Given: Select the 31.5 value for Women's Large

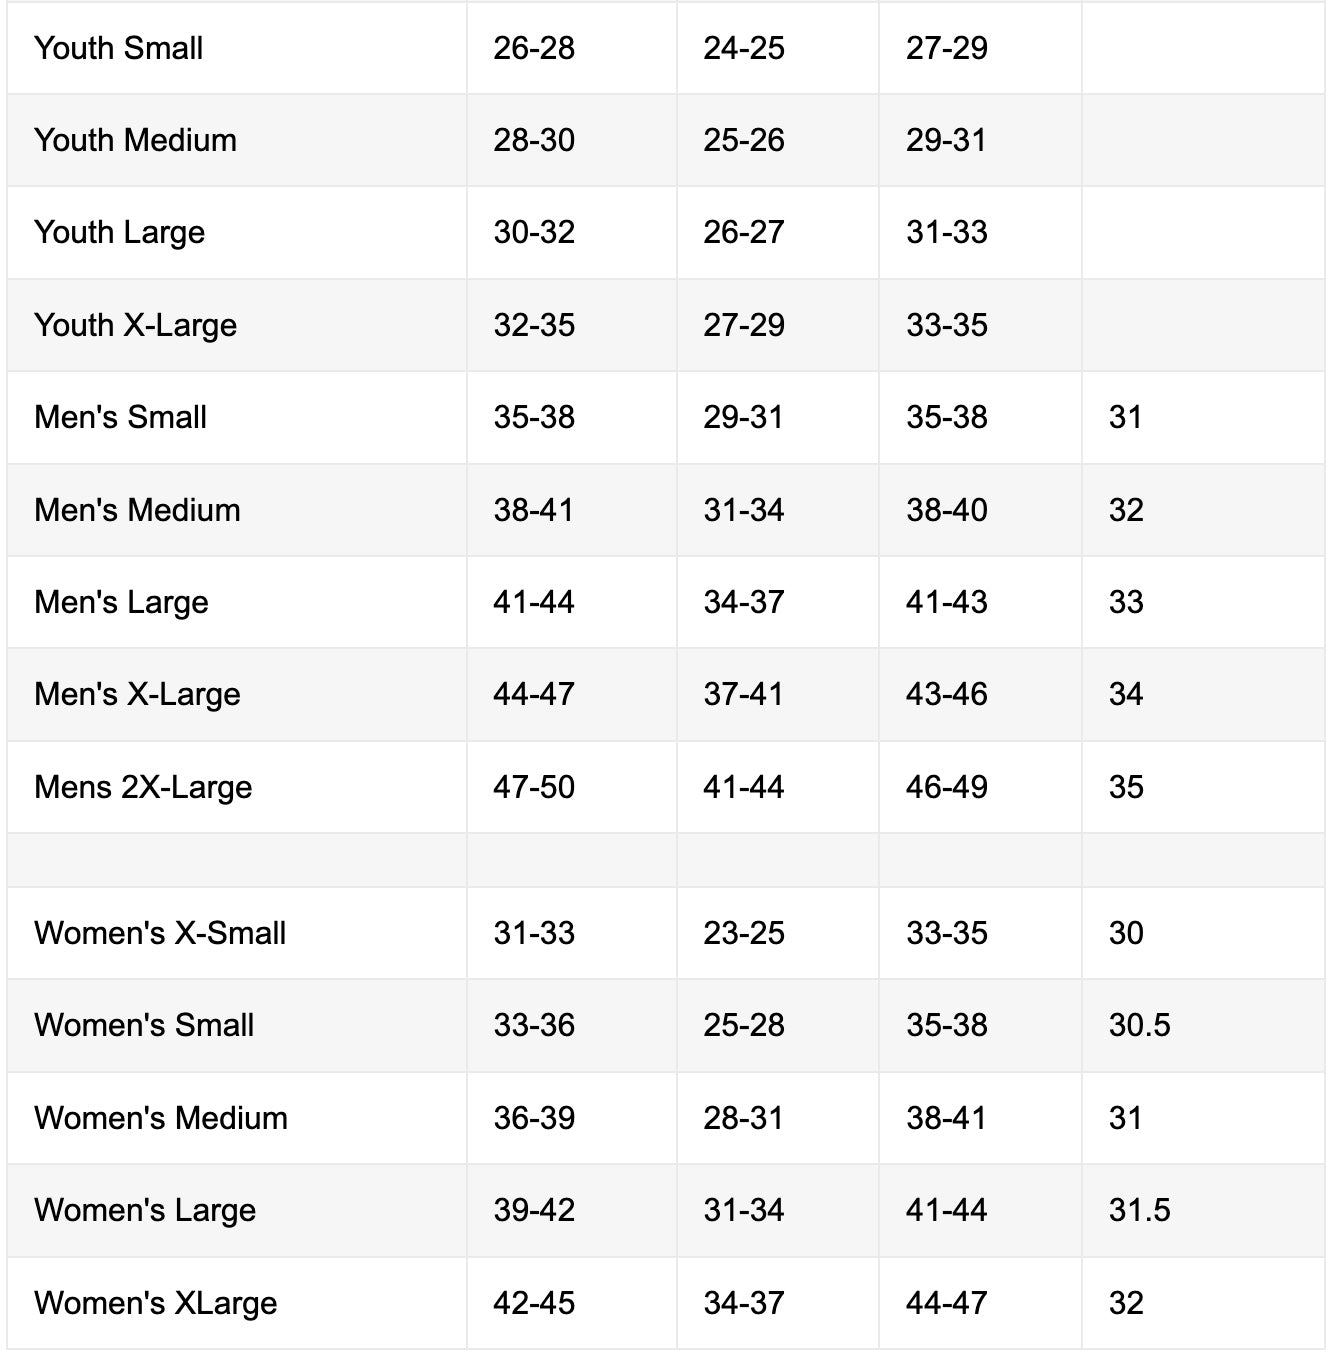Looking at the screenshot, I should click(1139, 1210).
